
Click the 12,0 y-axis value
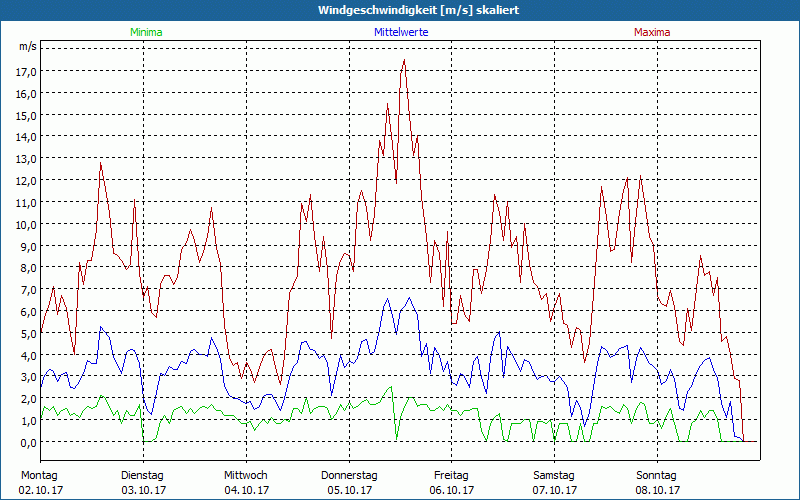pyautogui.click(x=26, y=181)
